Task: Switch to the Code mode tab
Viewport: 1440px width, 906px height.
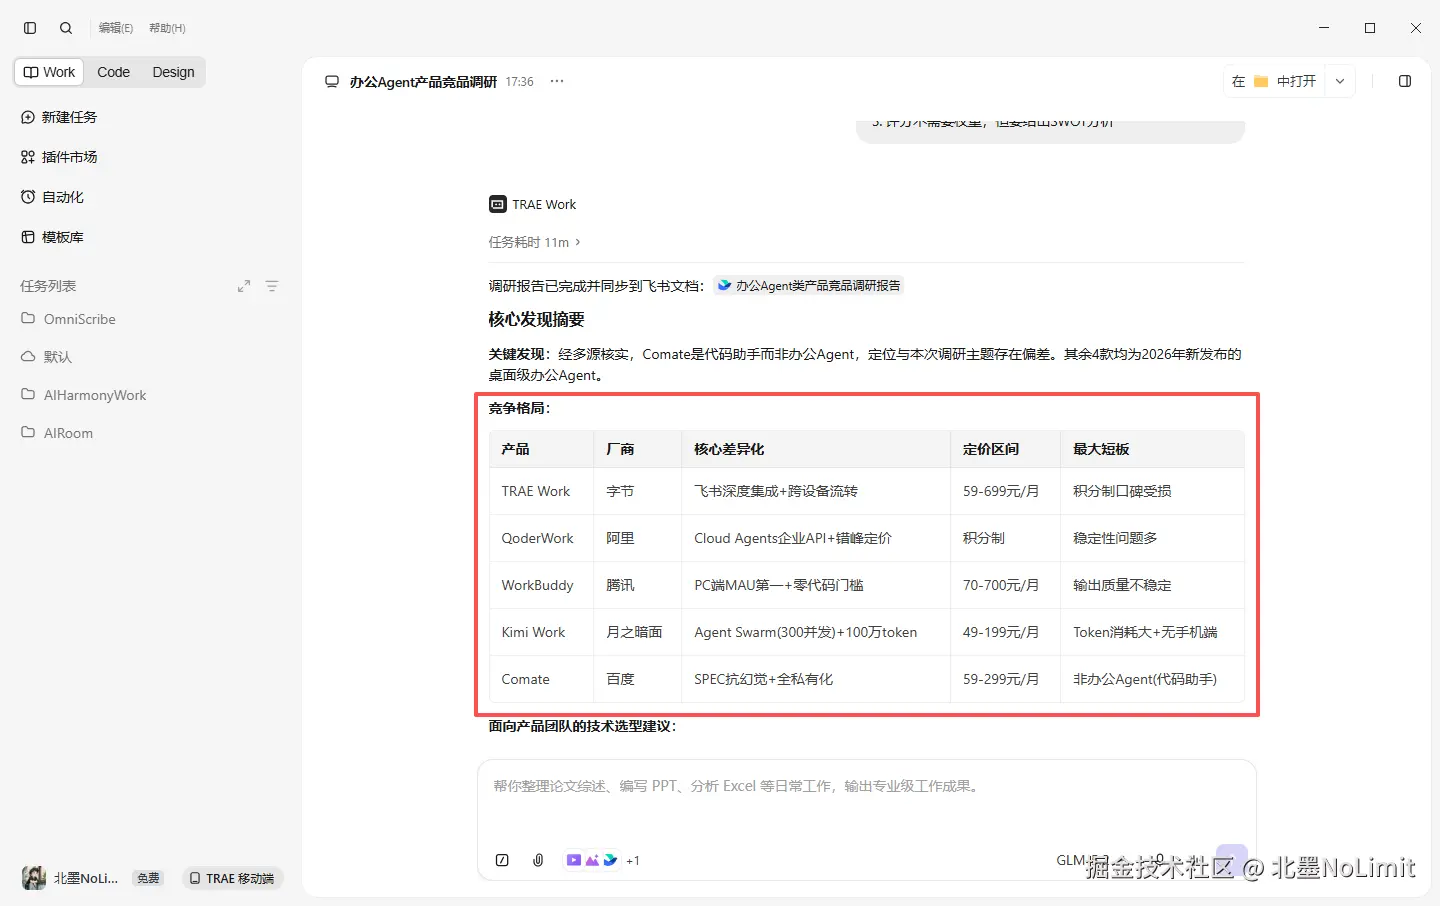Action: point(113,72)
